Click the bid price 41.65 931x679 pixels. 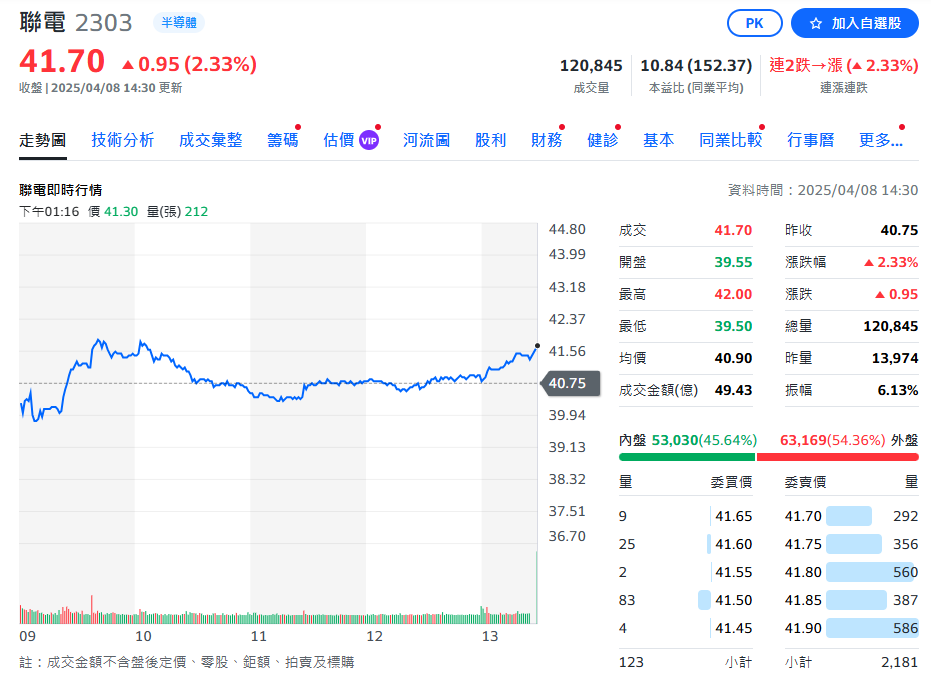733,516
